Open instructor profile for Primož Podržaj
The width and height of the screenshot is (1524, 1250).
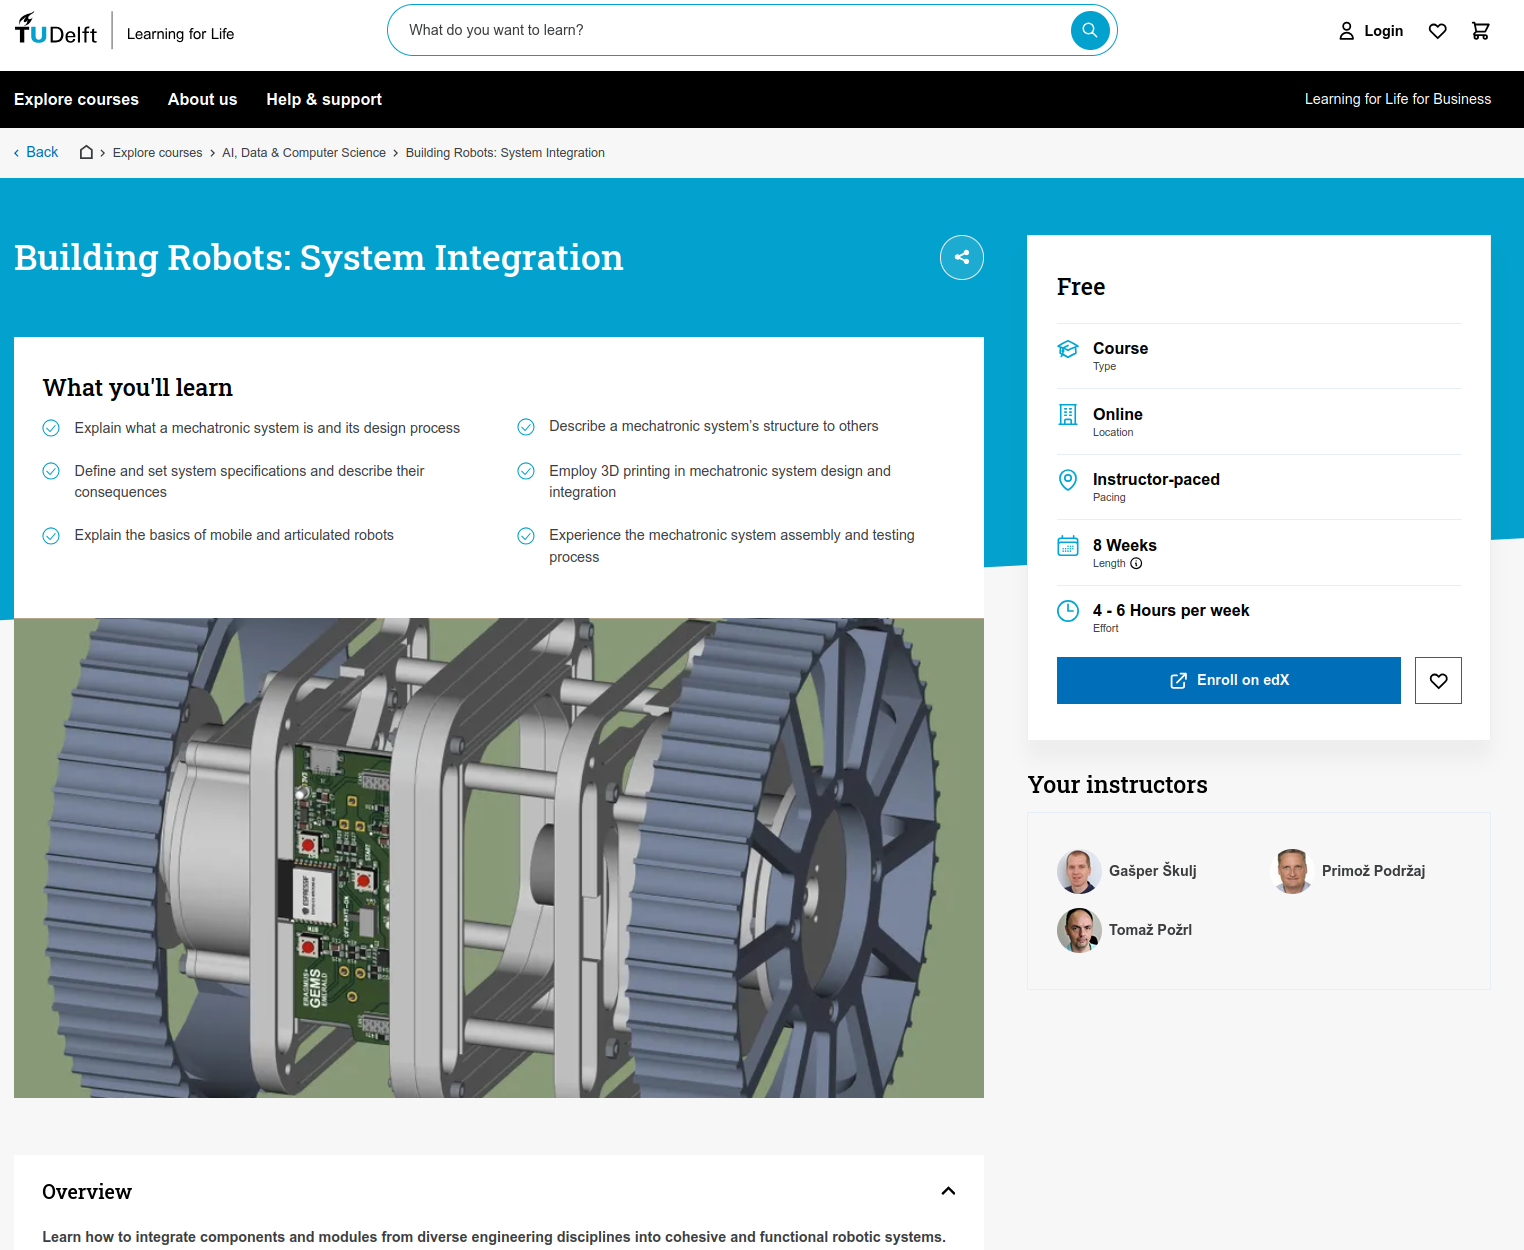(1373, 871)
